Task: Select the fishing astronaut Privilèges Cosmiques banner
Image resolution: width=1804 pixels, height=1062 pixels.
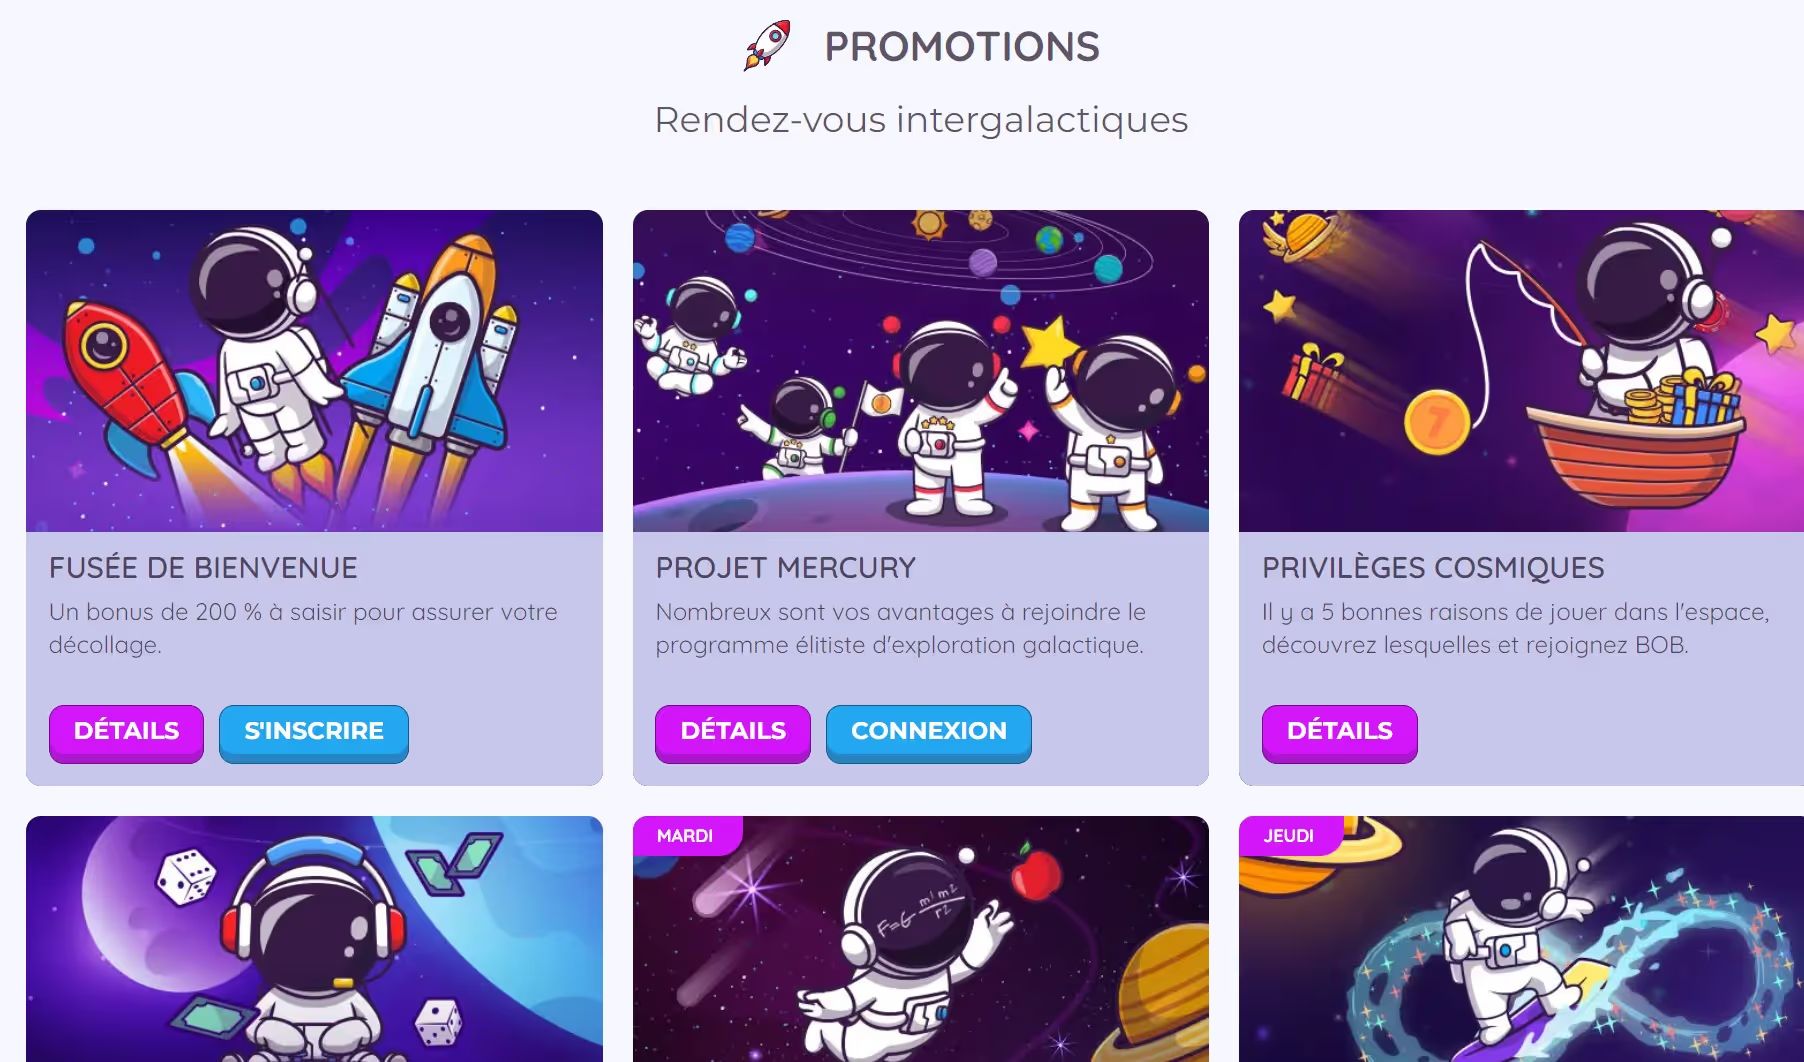Action: 1521,371
